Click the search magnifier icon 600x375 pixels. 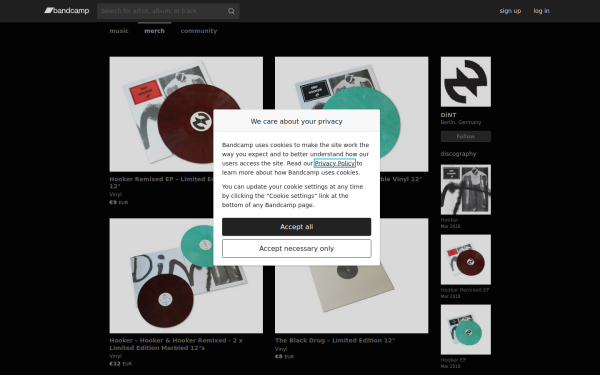click(x=231, y=11)
